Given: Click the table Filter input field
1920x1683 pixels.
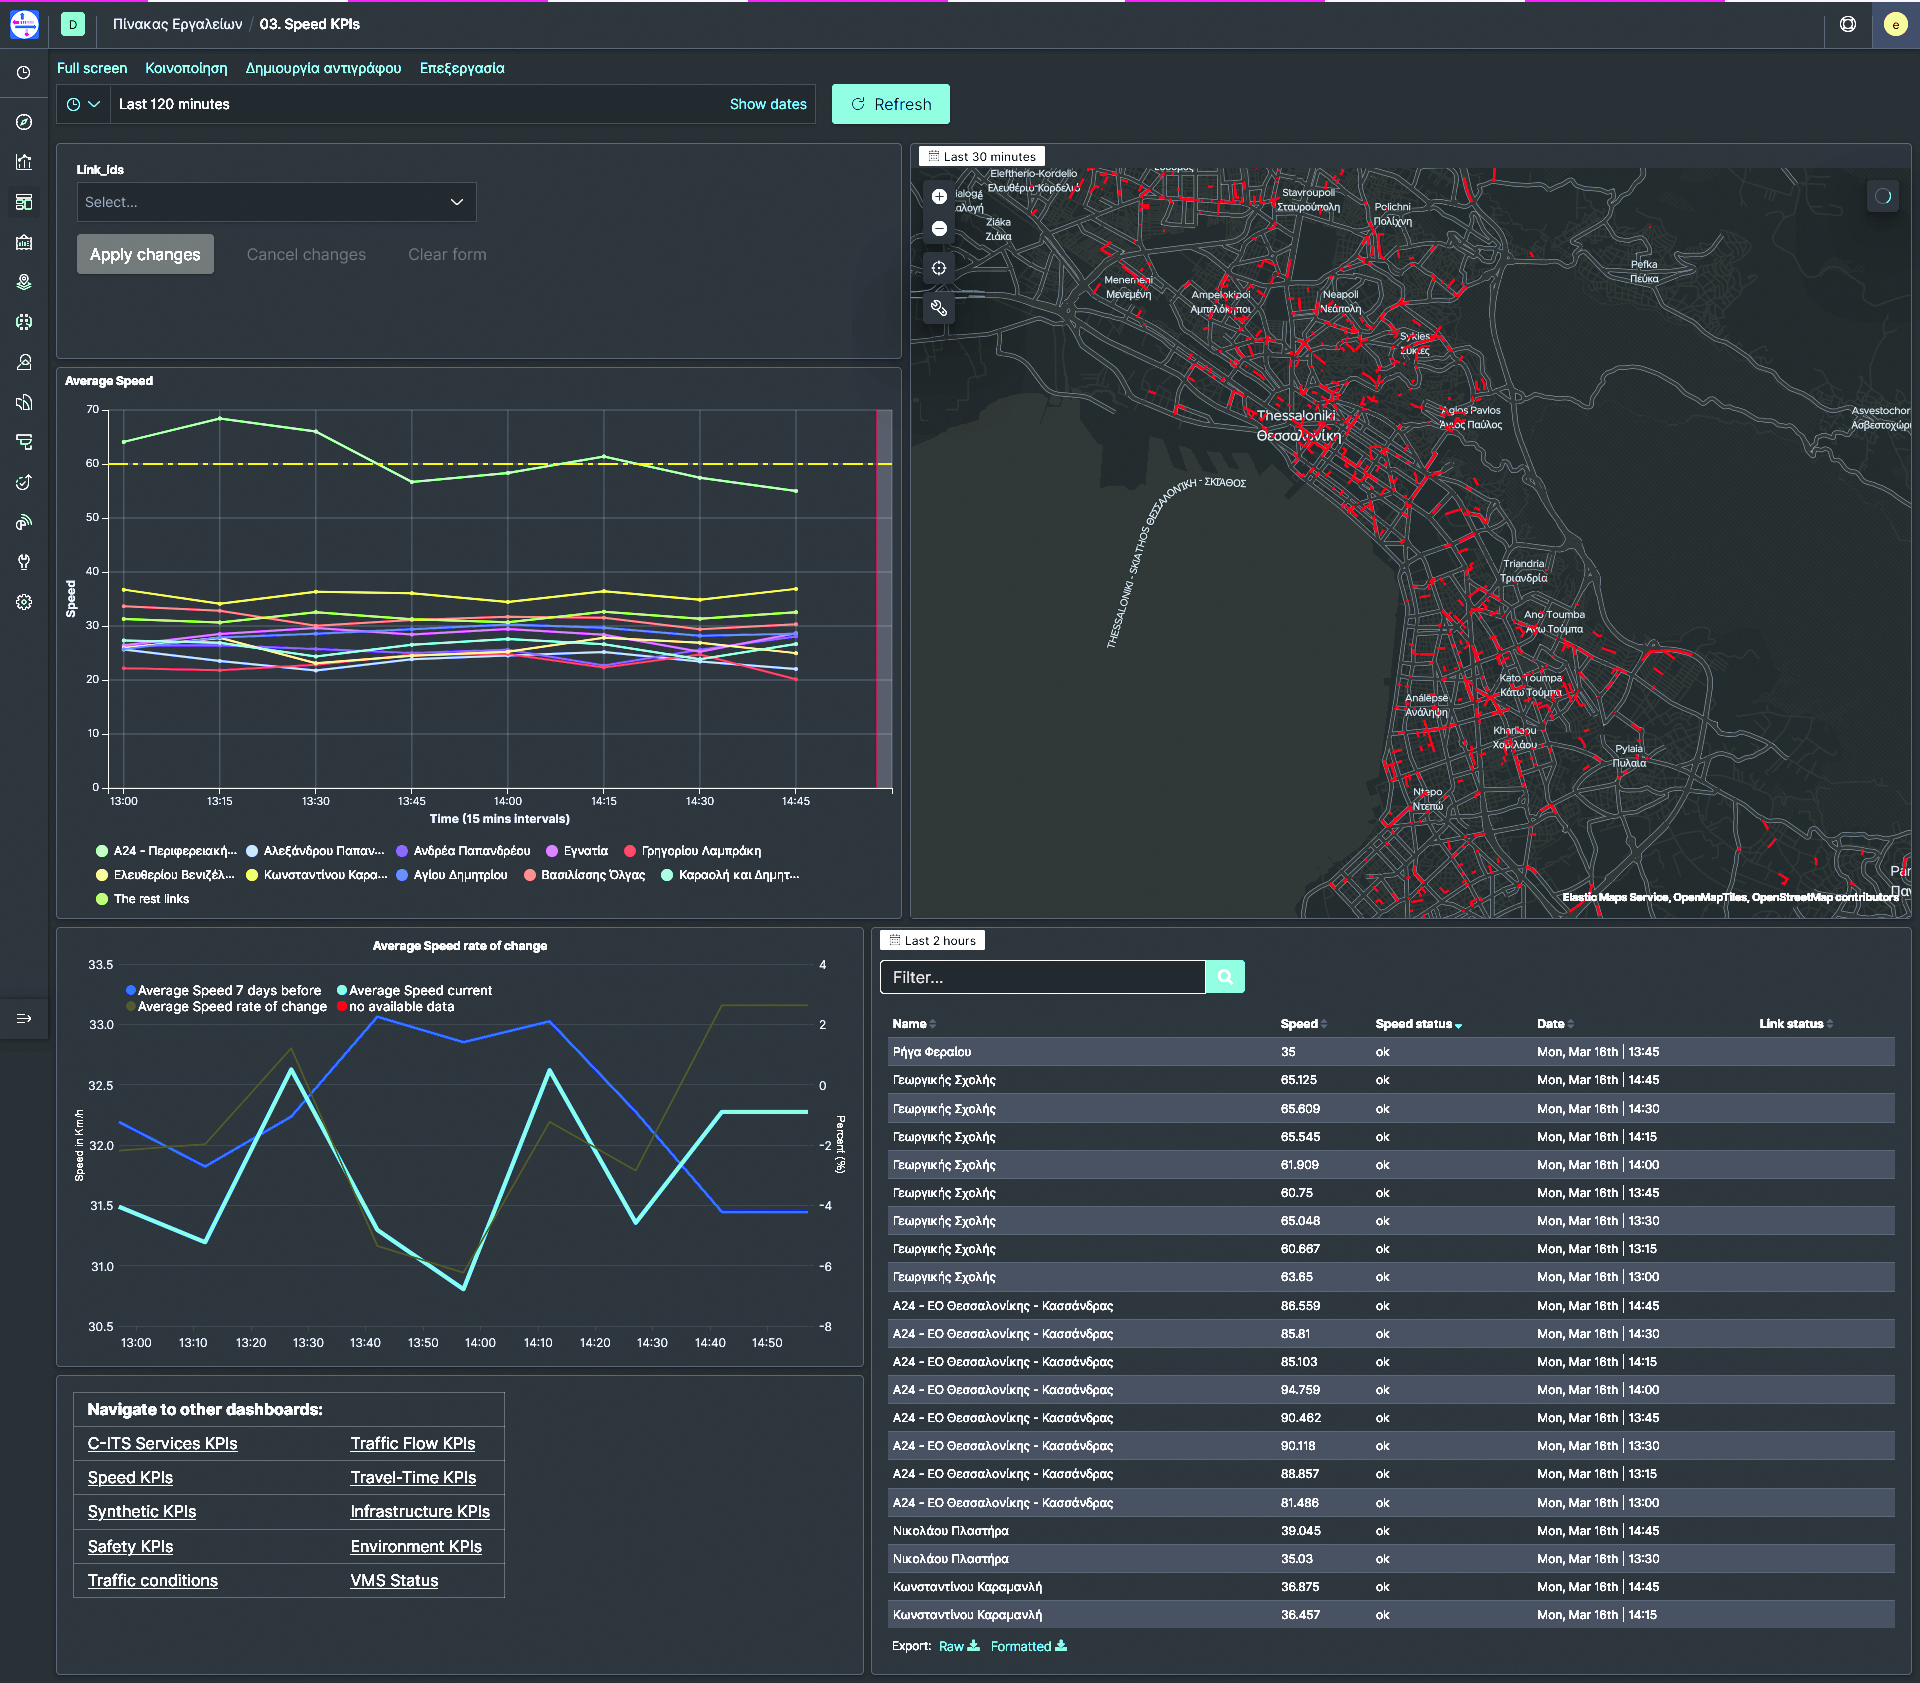Looking at the screenshot, I should pyautogui.click(x=1042, y=977).
